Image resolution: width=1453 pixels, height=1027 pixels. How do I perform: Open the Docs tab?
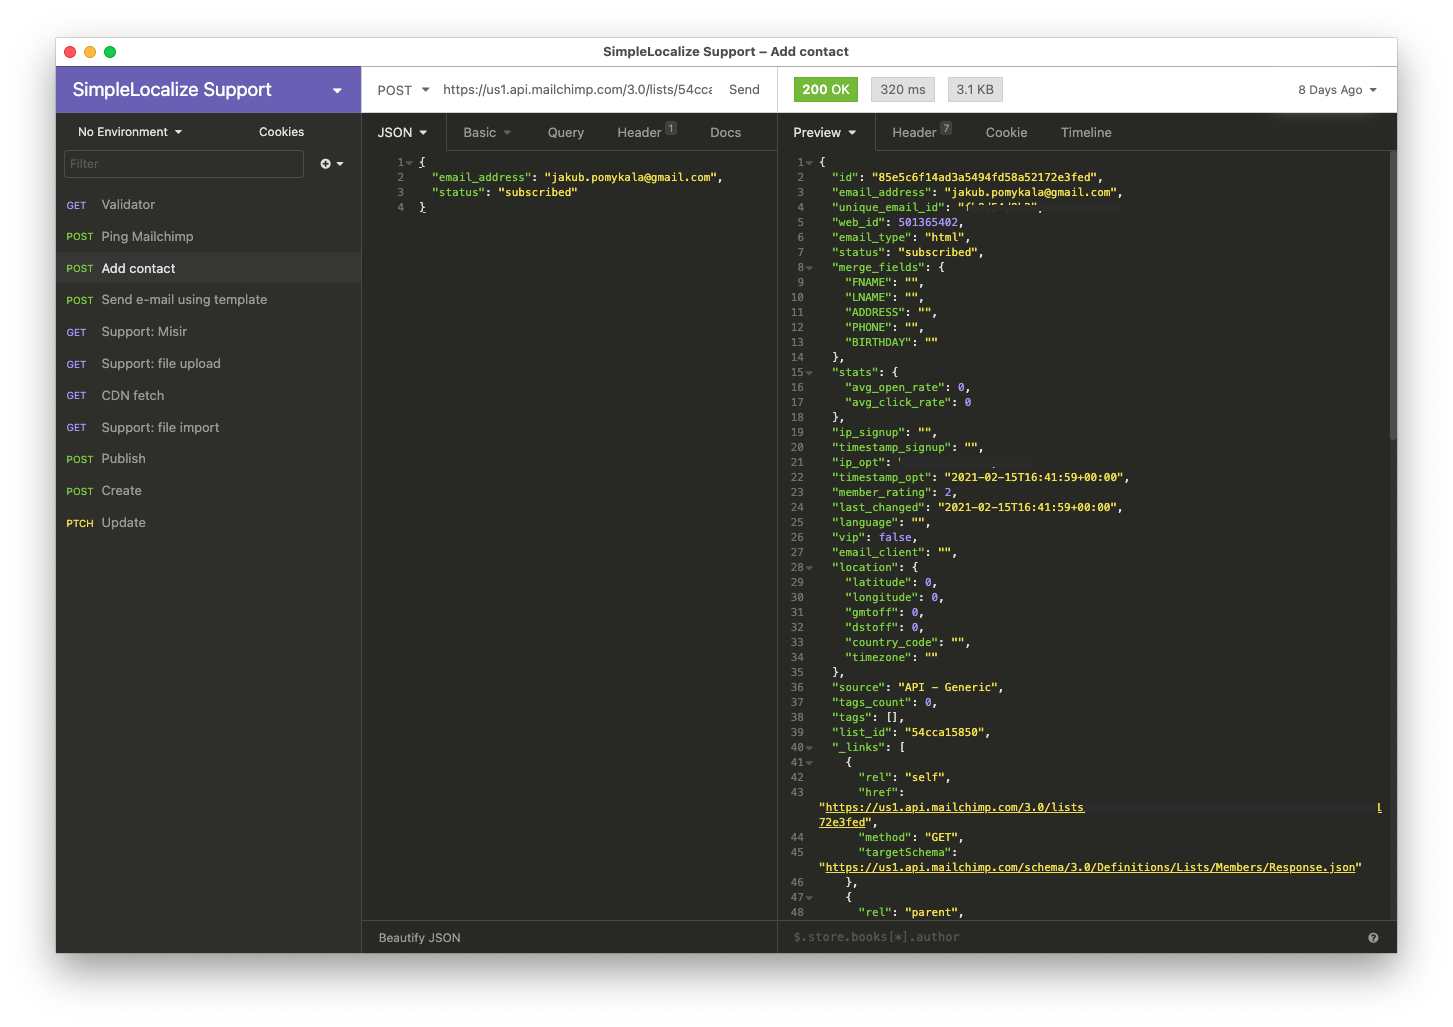point(725,132)
